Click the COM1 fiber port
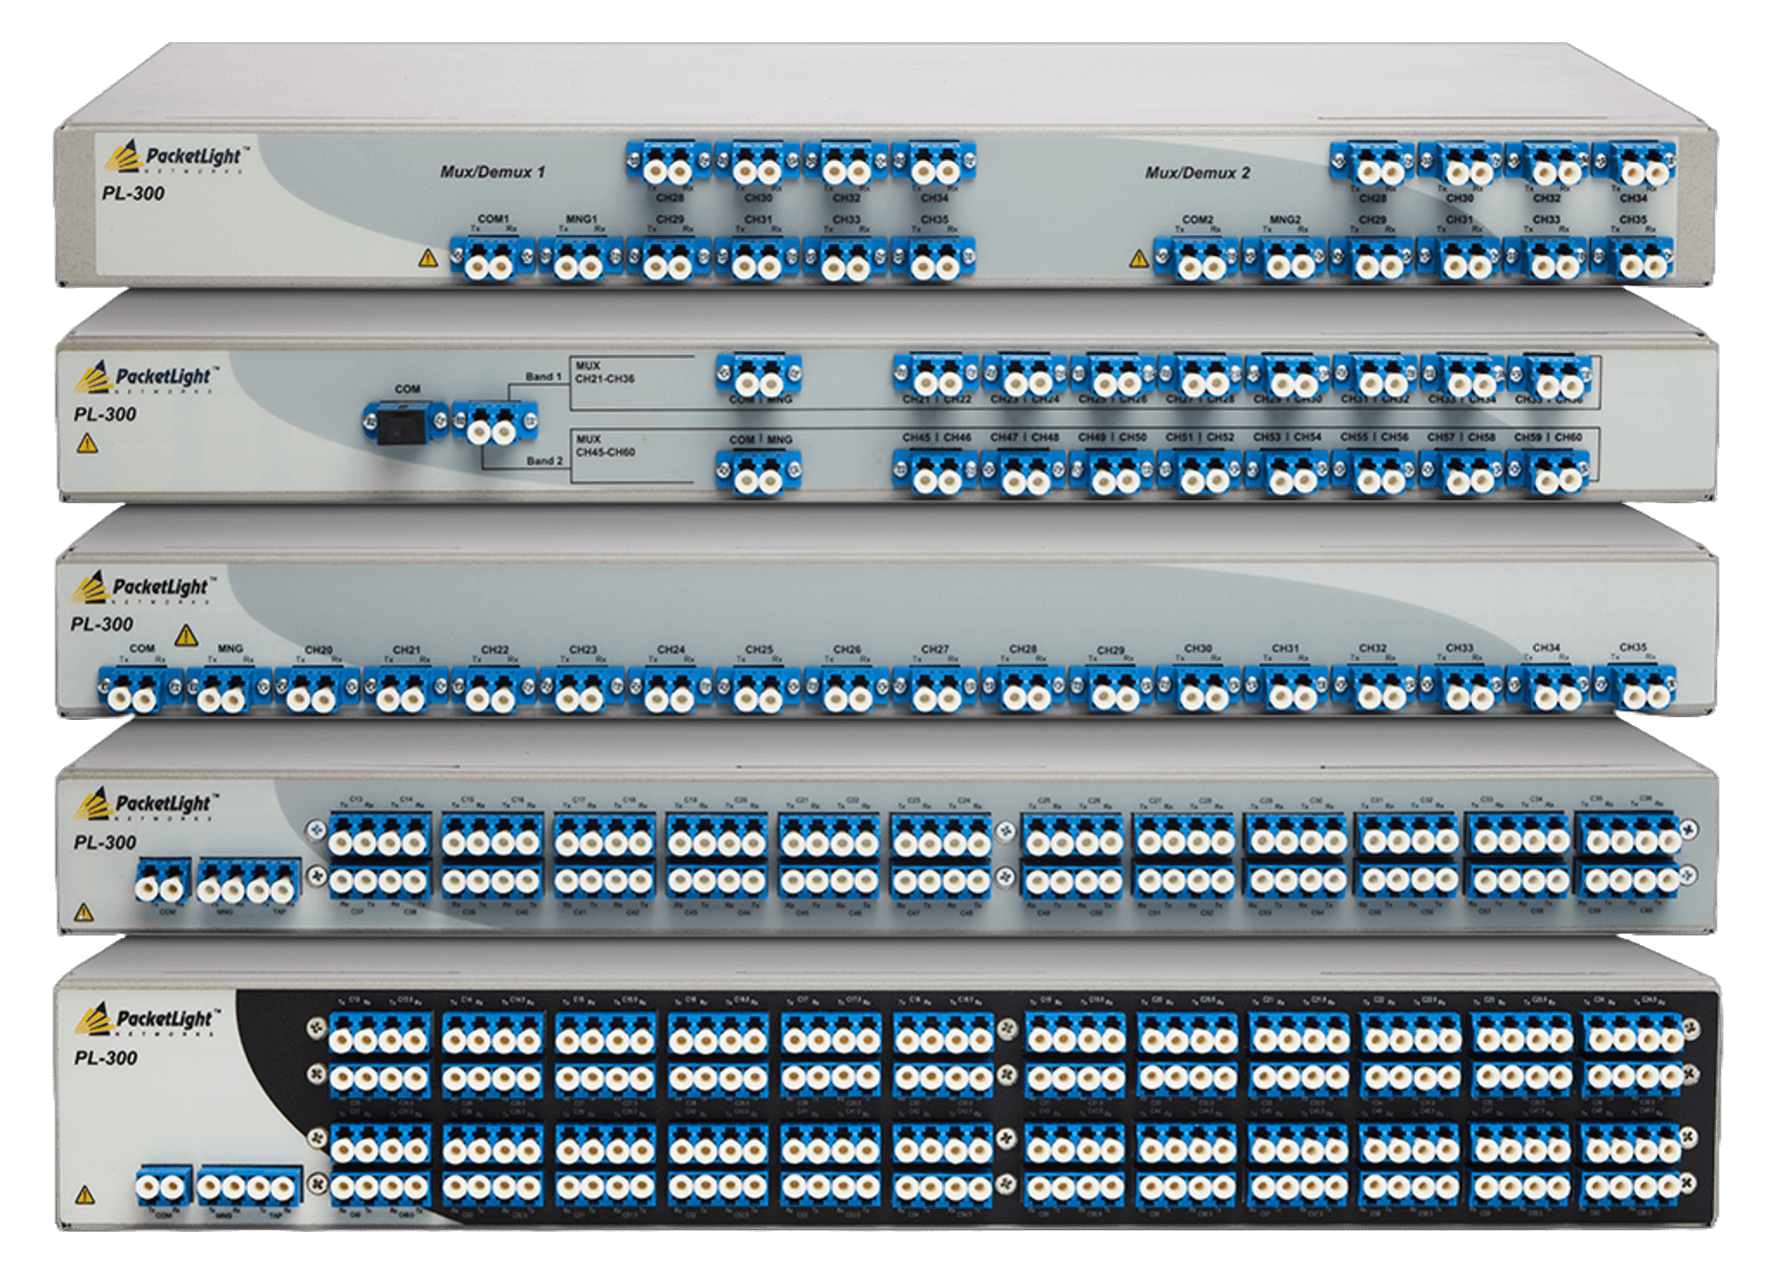The image size is (1779, 1270). tap(493, 260)
